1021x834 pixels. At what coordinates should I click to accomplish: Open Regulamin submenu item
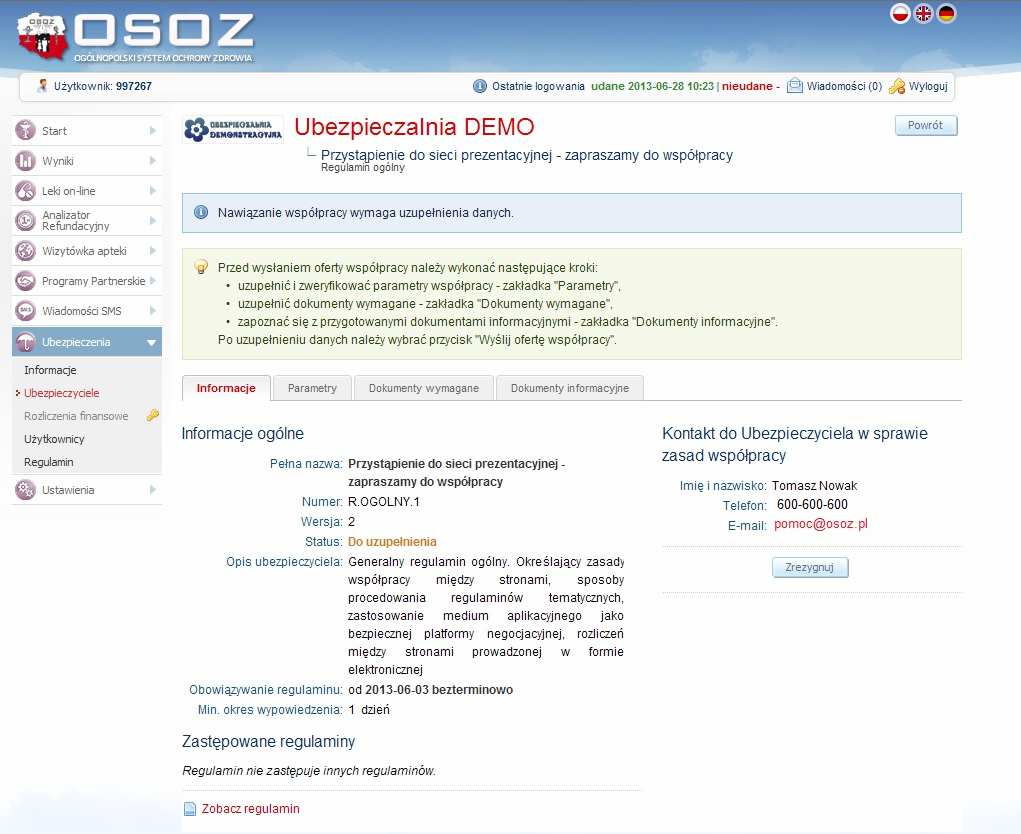coord(49,462)
